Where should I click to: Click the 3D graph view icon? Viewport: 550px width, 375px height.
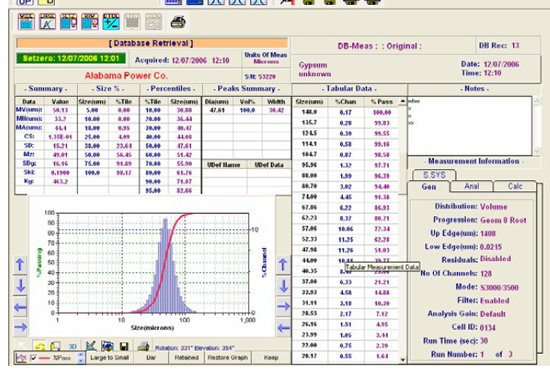point(73,347)
